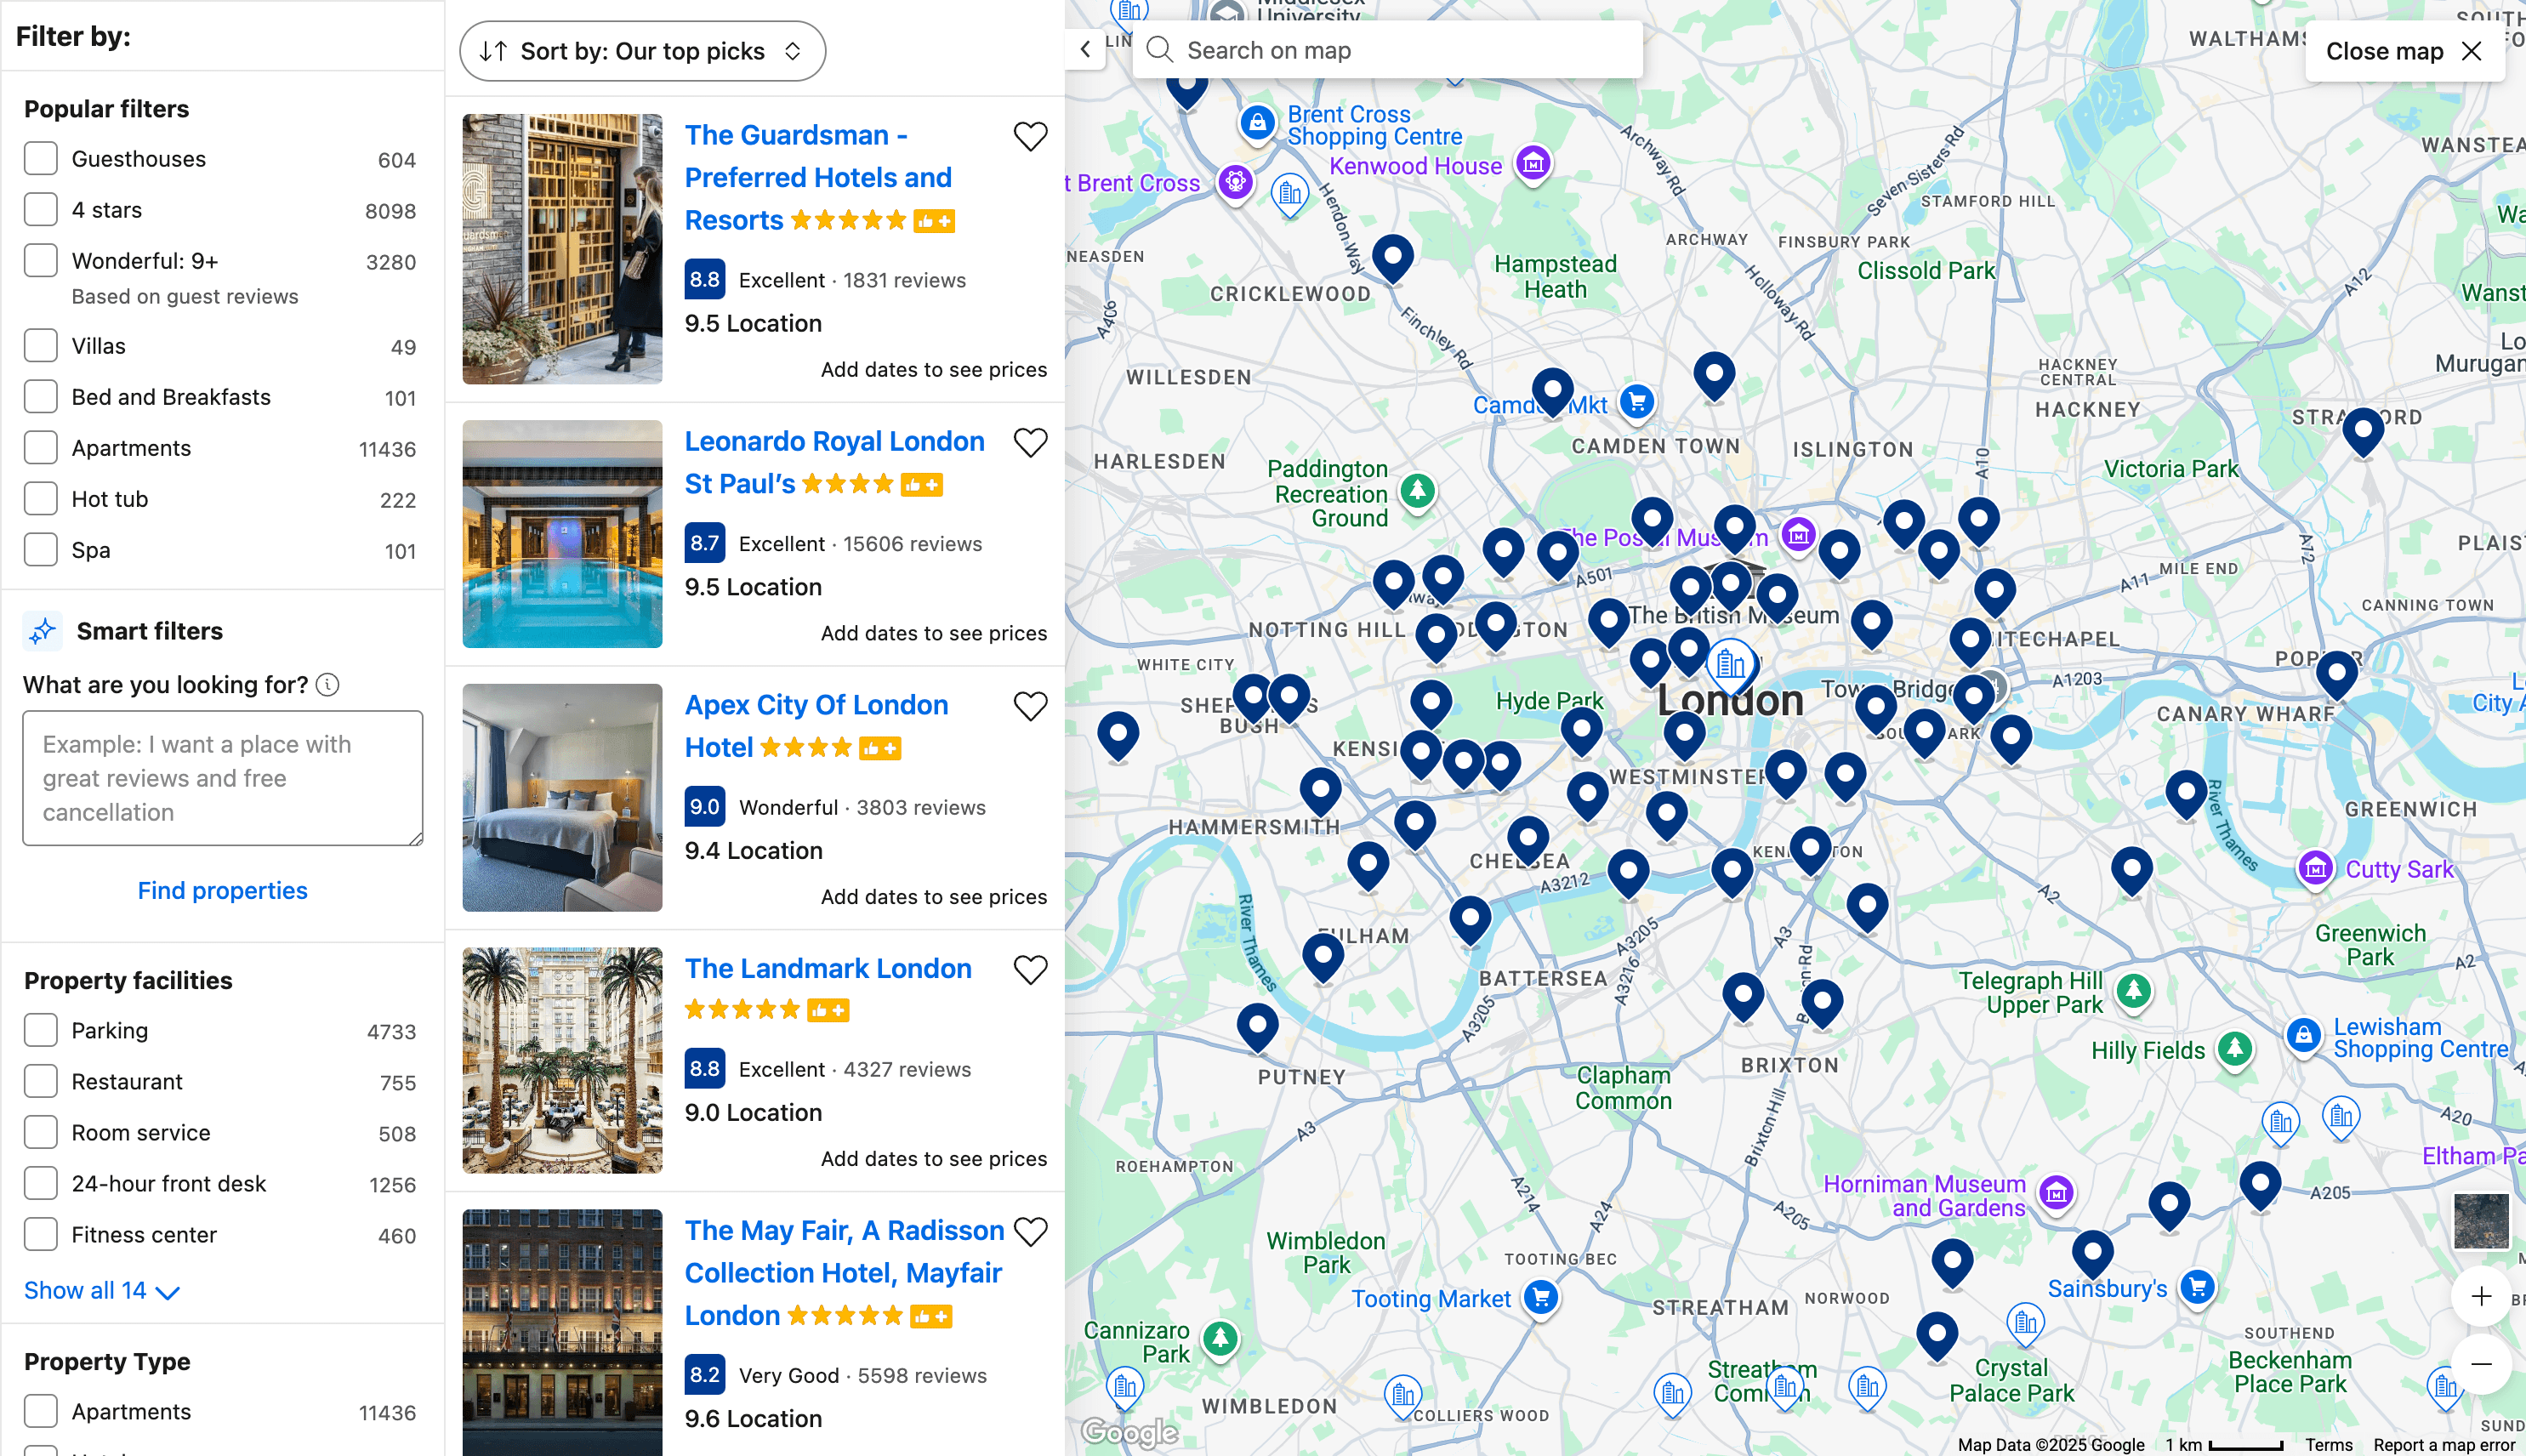This screenshot has width=2526, height=1456.
Task: Switch to satellite view thumbnail
Action: (x=2481, y=1221)
